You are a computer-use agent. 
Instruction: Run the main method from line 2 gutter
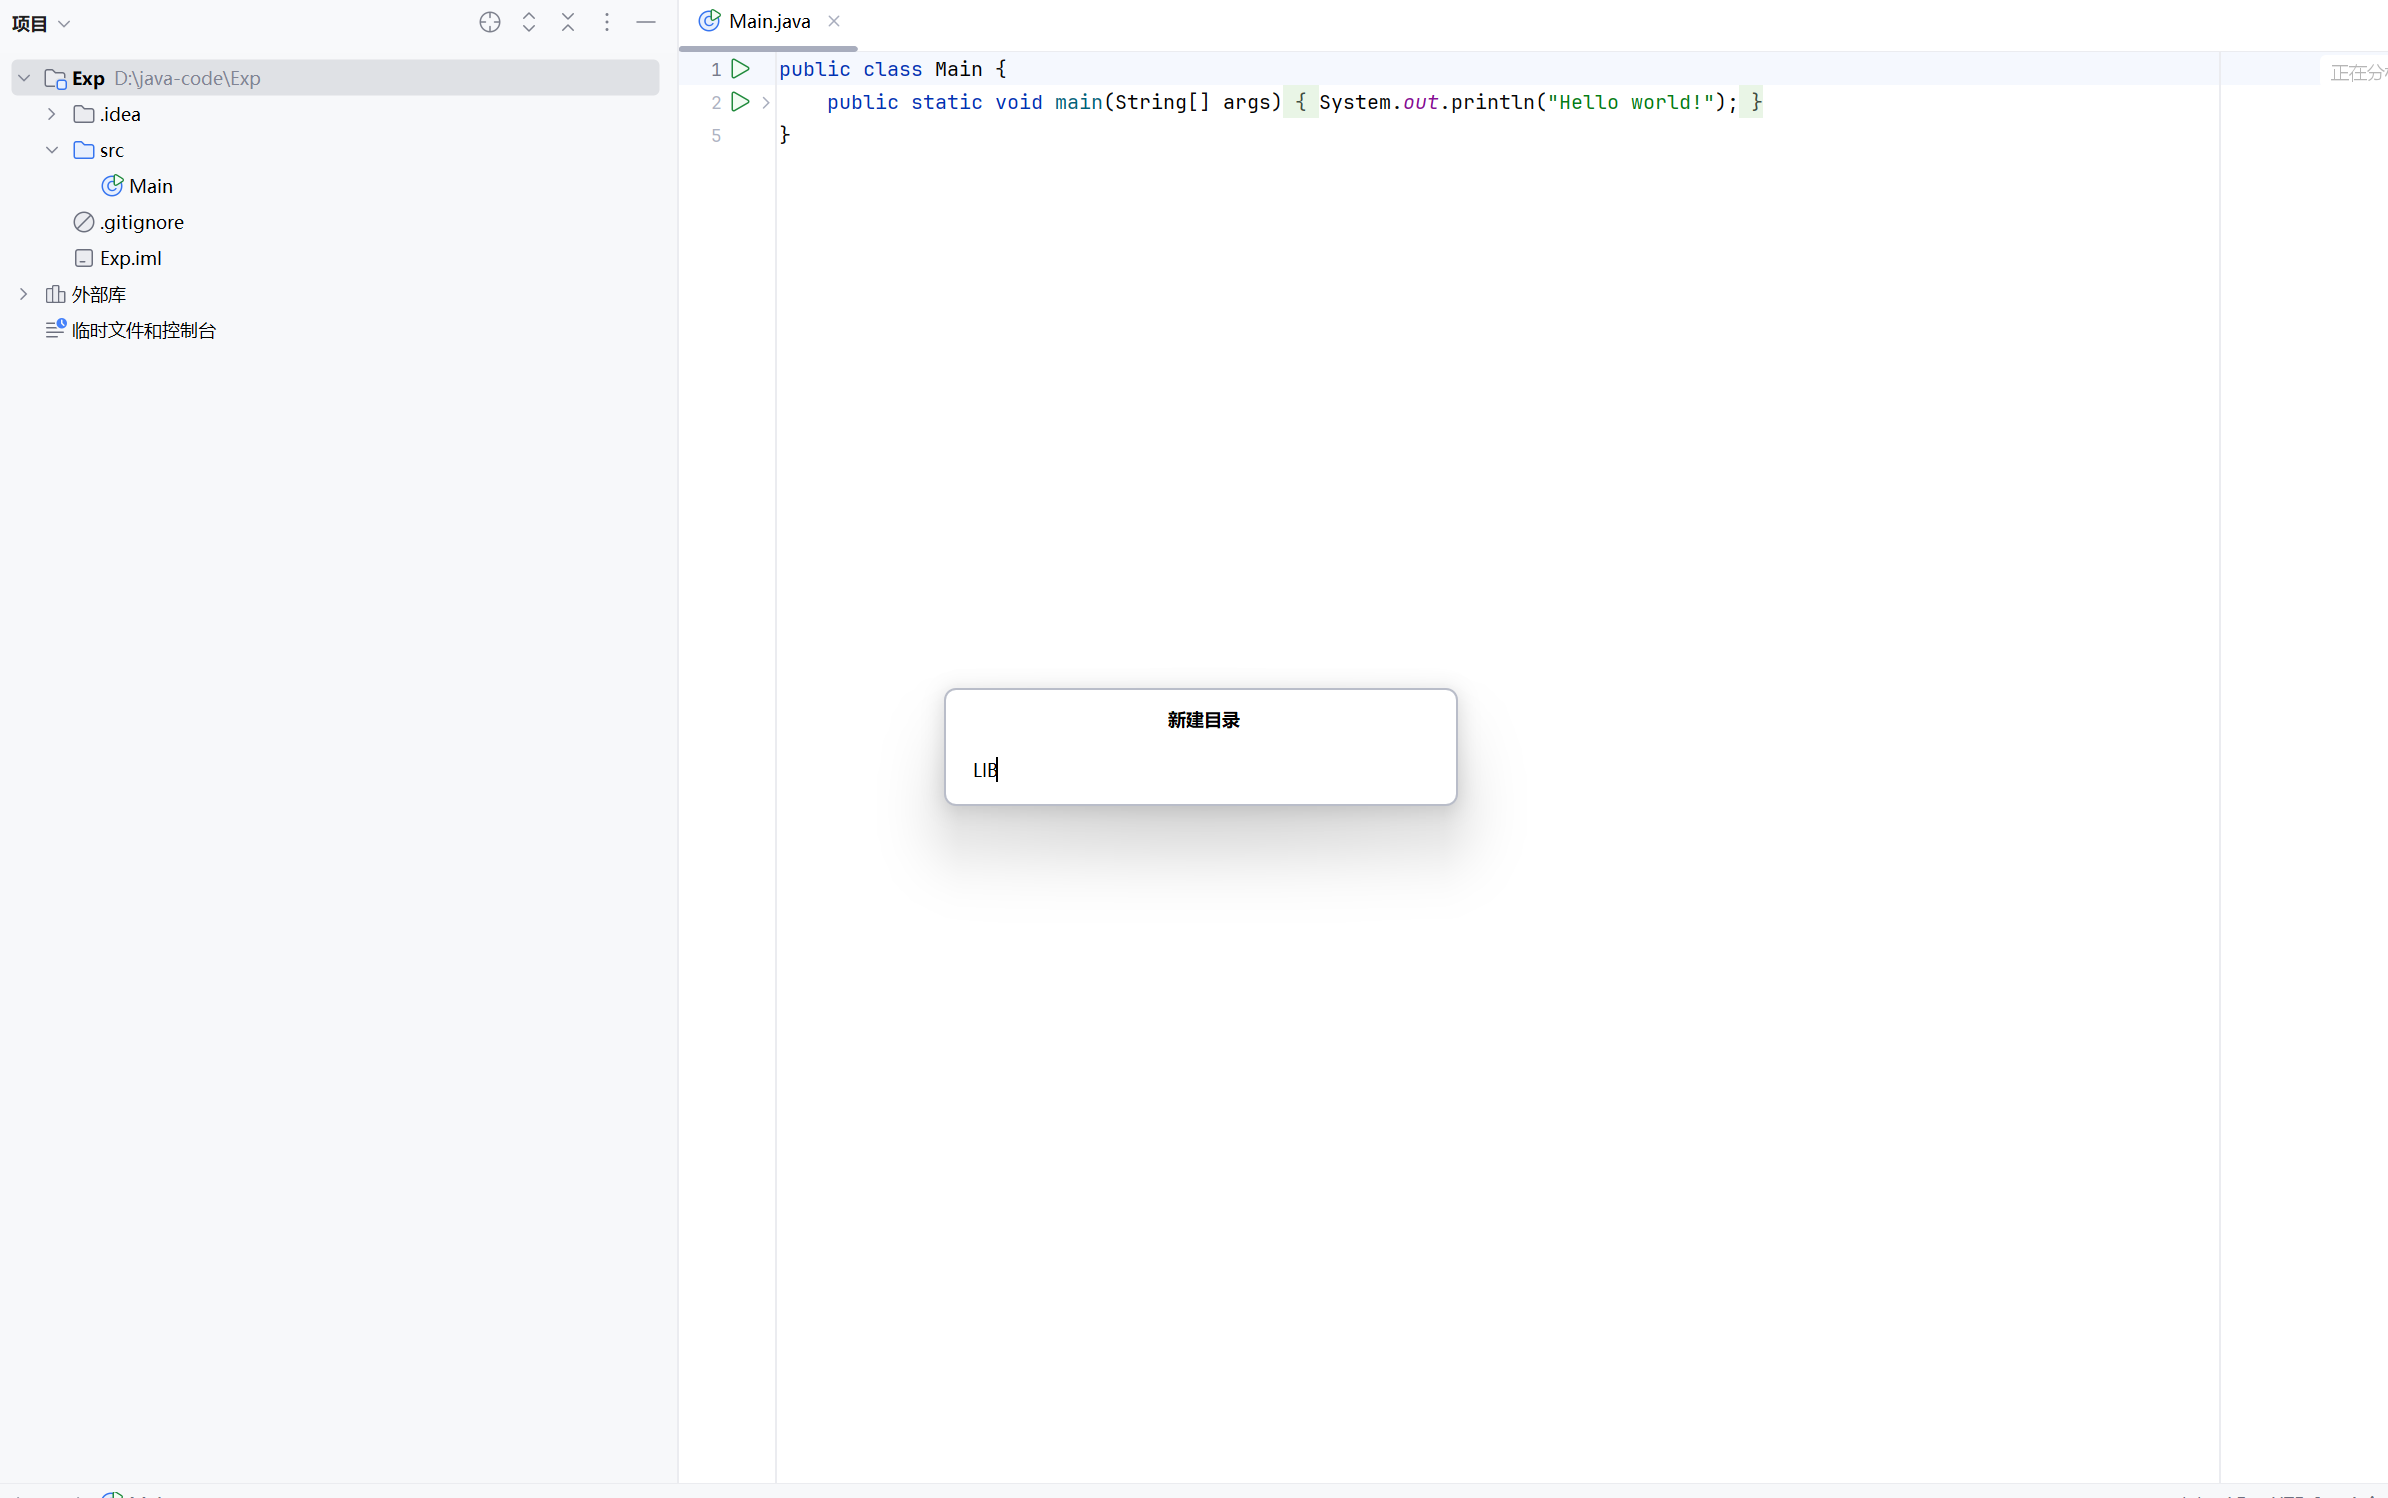click(x=740, y=102)
